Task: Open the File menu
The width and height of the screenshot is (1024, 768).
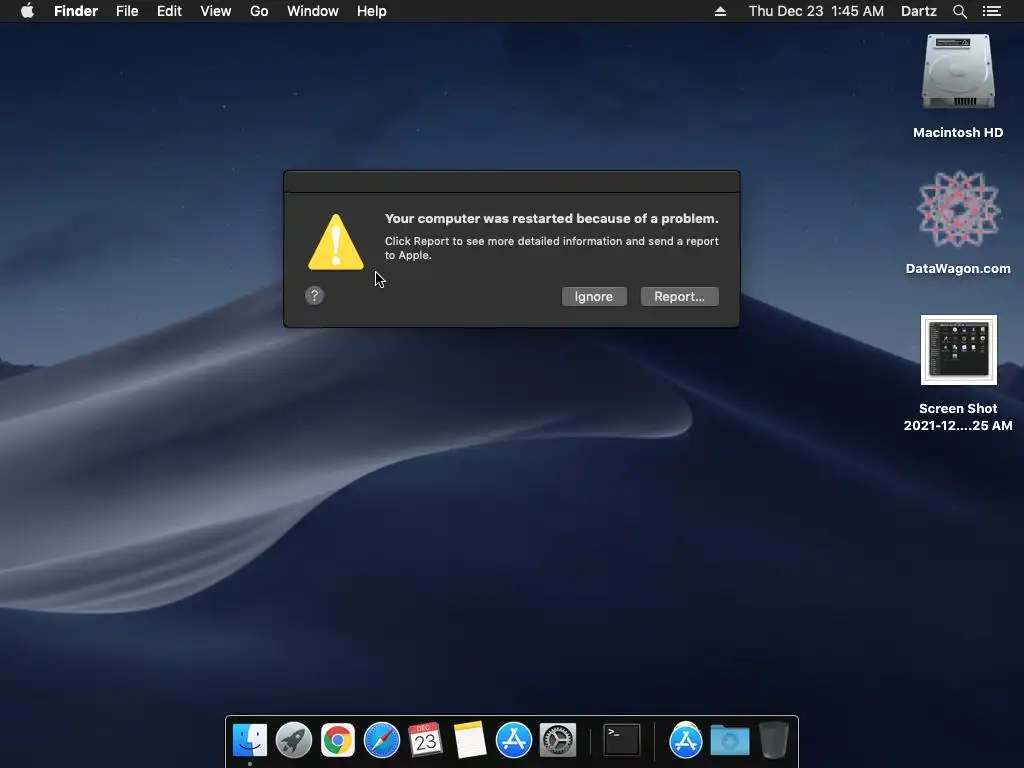Action: click(127, 11)
